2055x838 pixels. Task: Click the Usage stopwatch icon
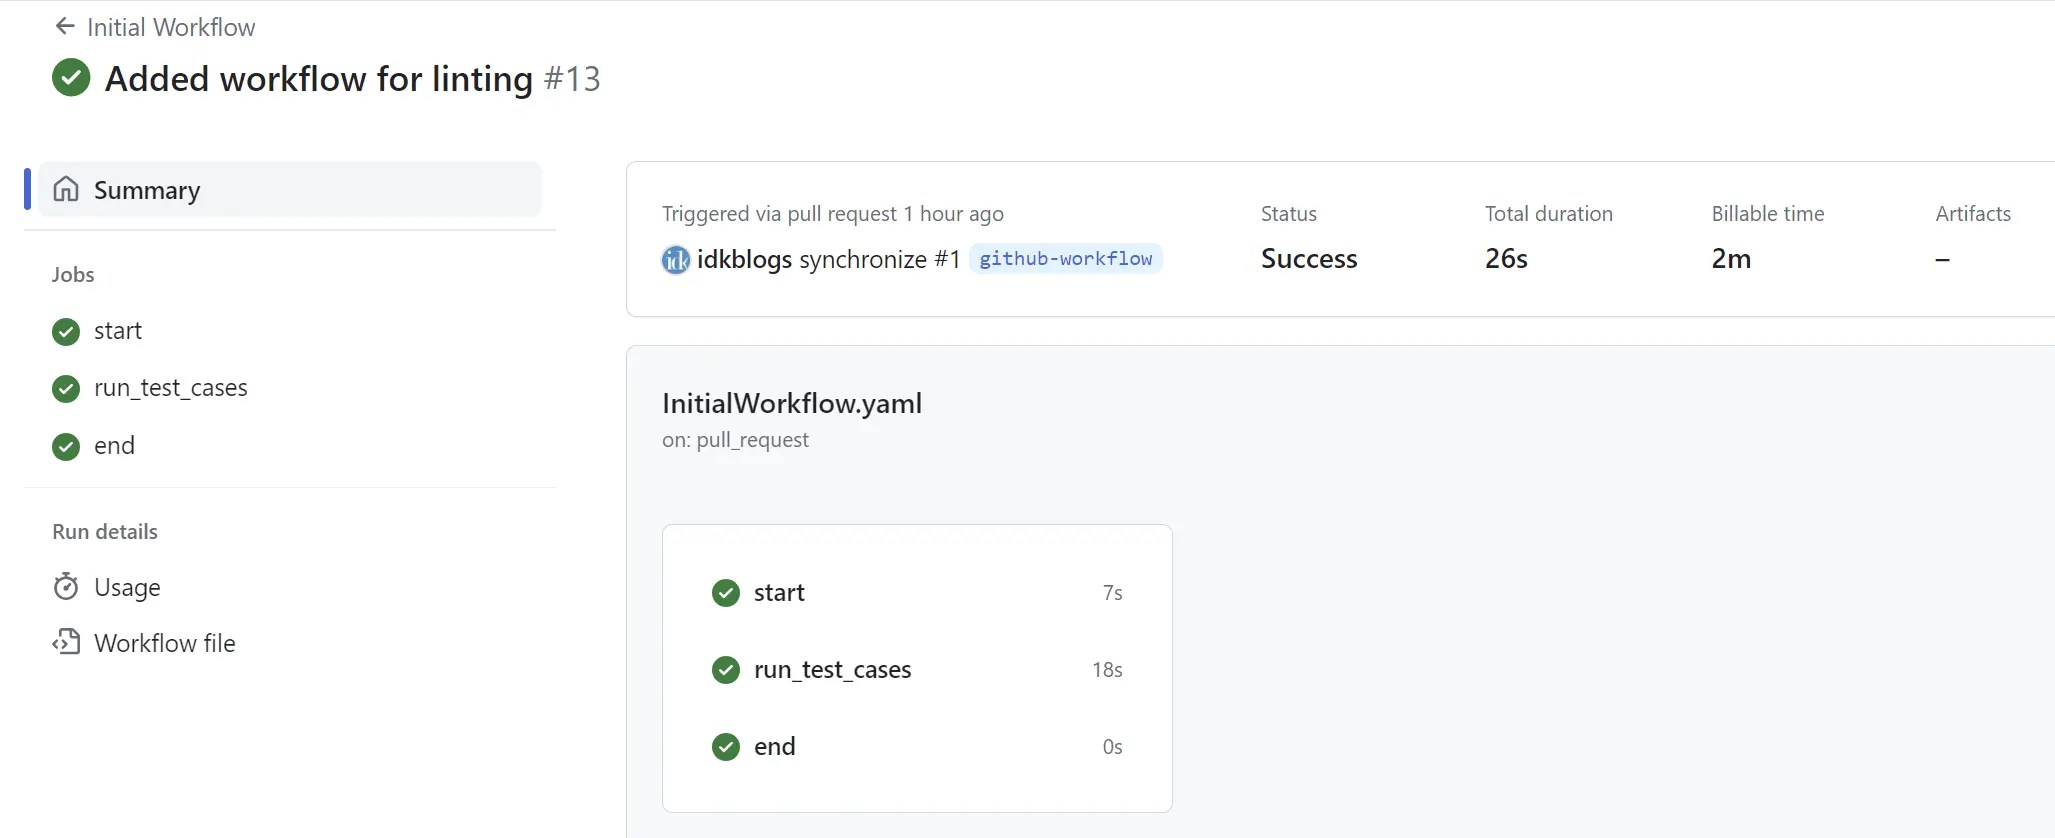point(66,587)
